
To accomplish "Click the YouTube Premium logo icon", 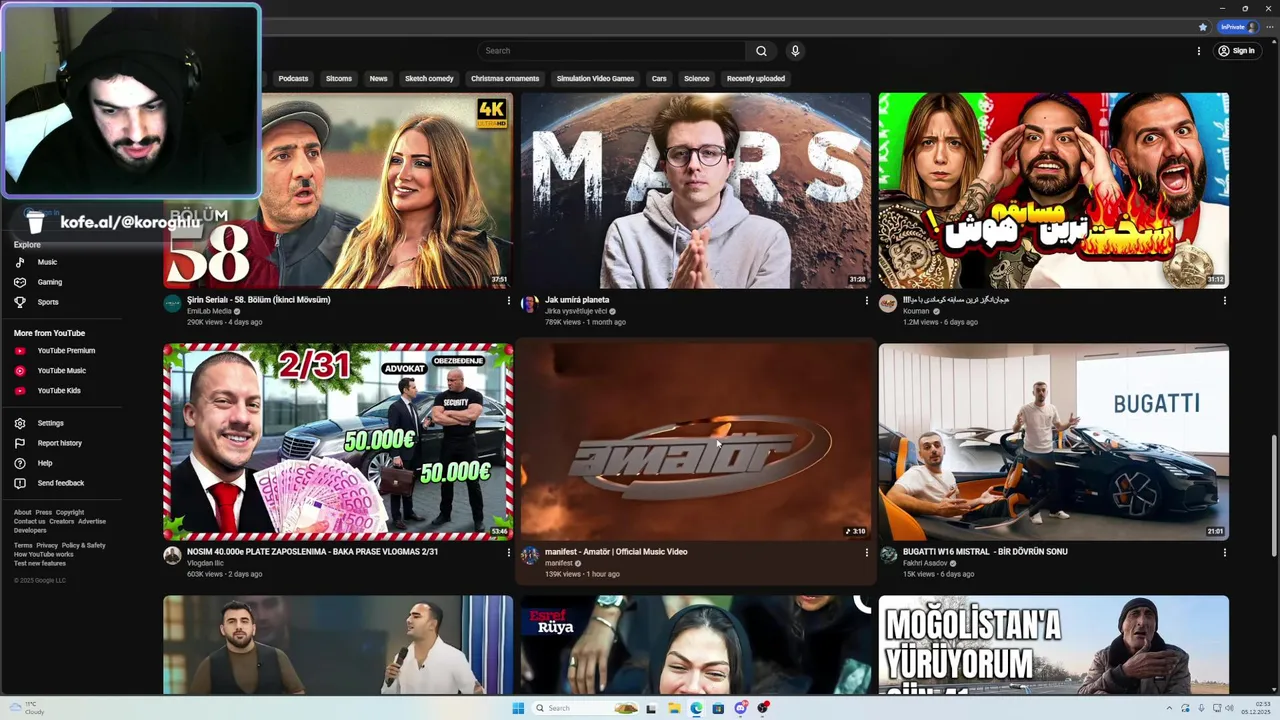I will tap(20, 351).
